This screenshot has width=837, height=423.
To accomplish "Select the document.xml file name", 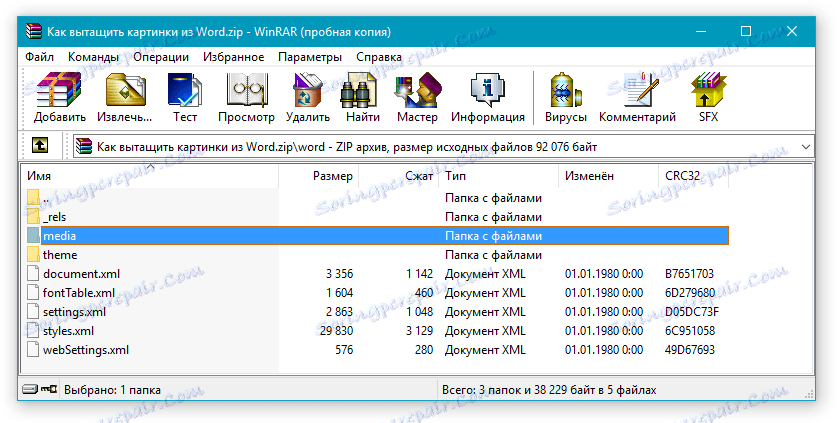I will click(81, 274).
